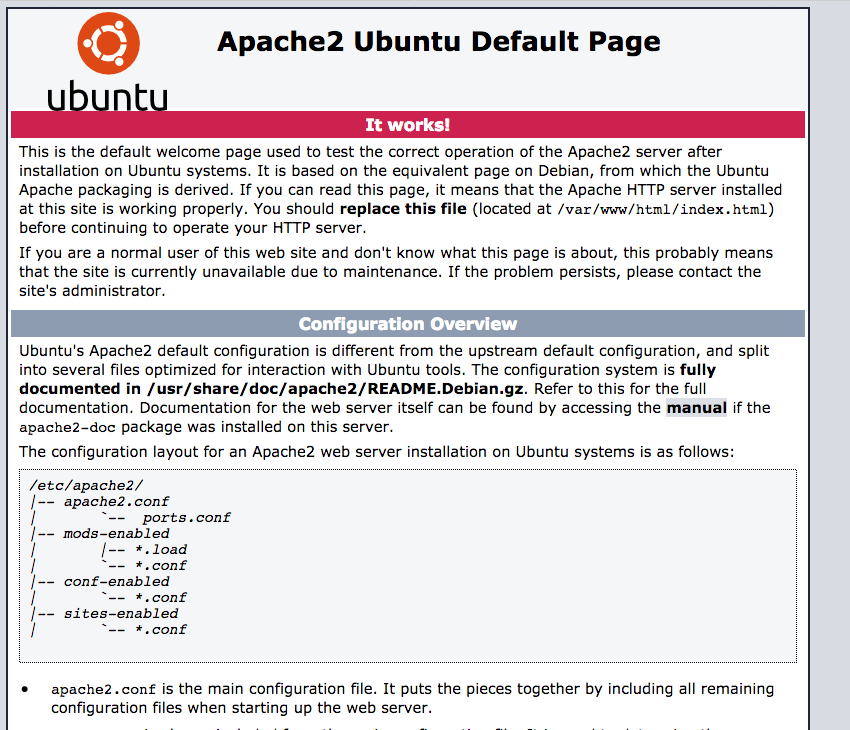
Task: Click the Ubuntu circle-of-friends logo
Action: (107, 43)
